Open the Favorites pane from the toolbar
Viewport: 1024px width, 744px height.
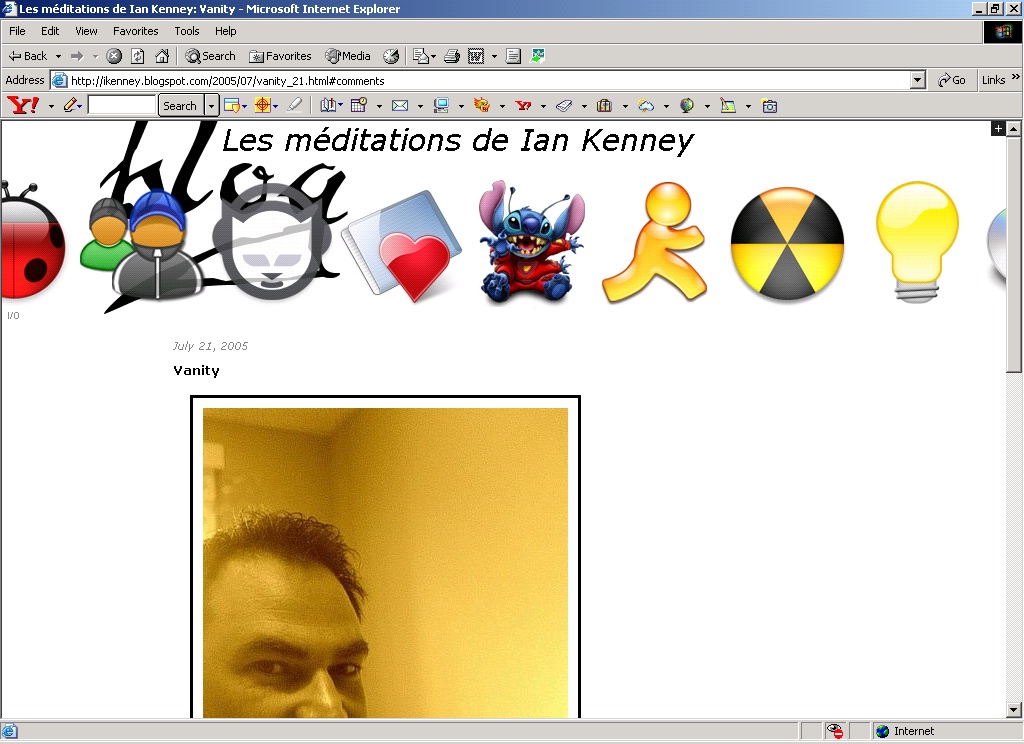tap(280, 56)
